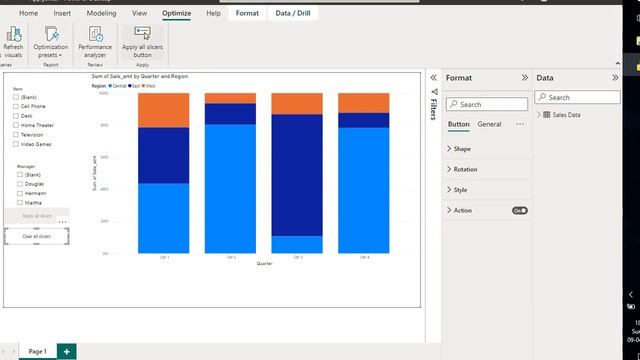
Task: Collapse the Data pane
Action: [615, 78]
